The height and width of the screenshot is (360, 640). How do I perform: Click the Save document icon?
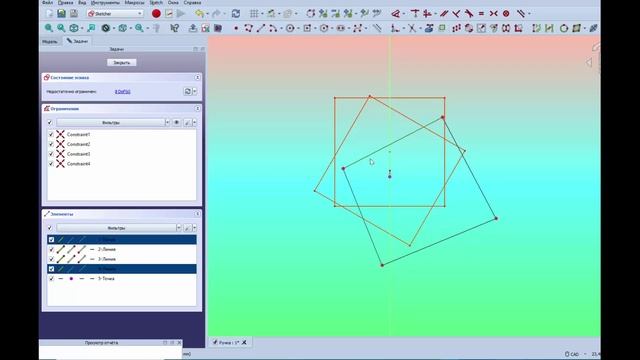[x=61, y=13]
